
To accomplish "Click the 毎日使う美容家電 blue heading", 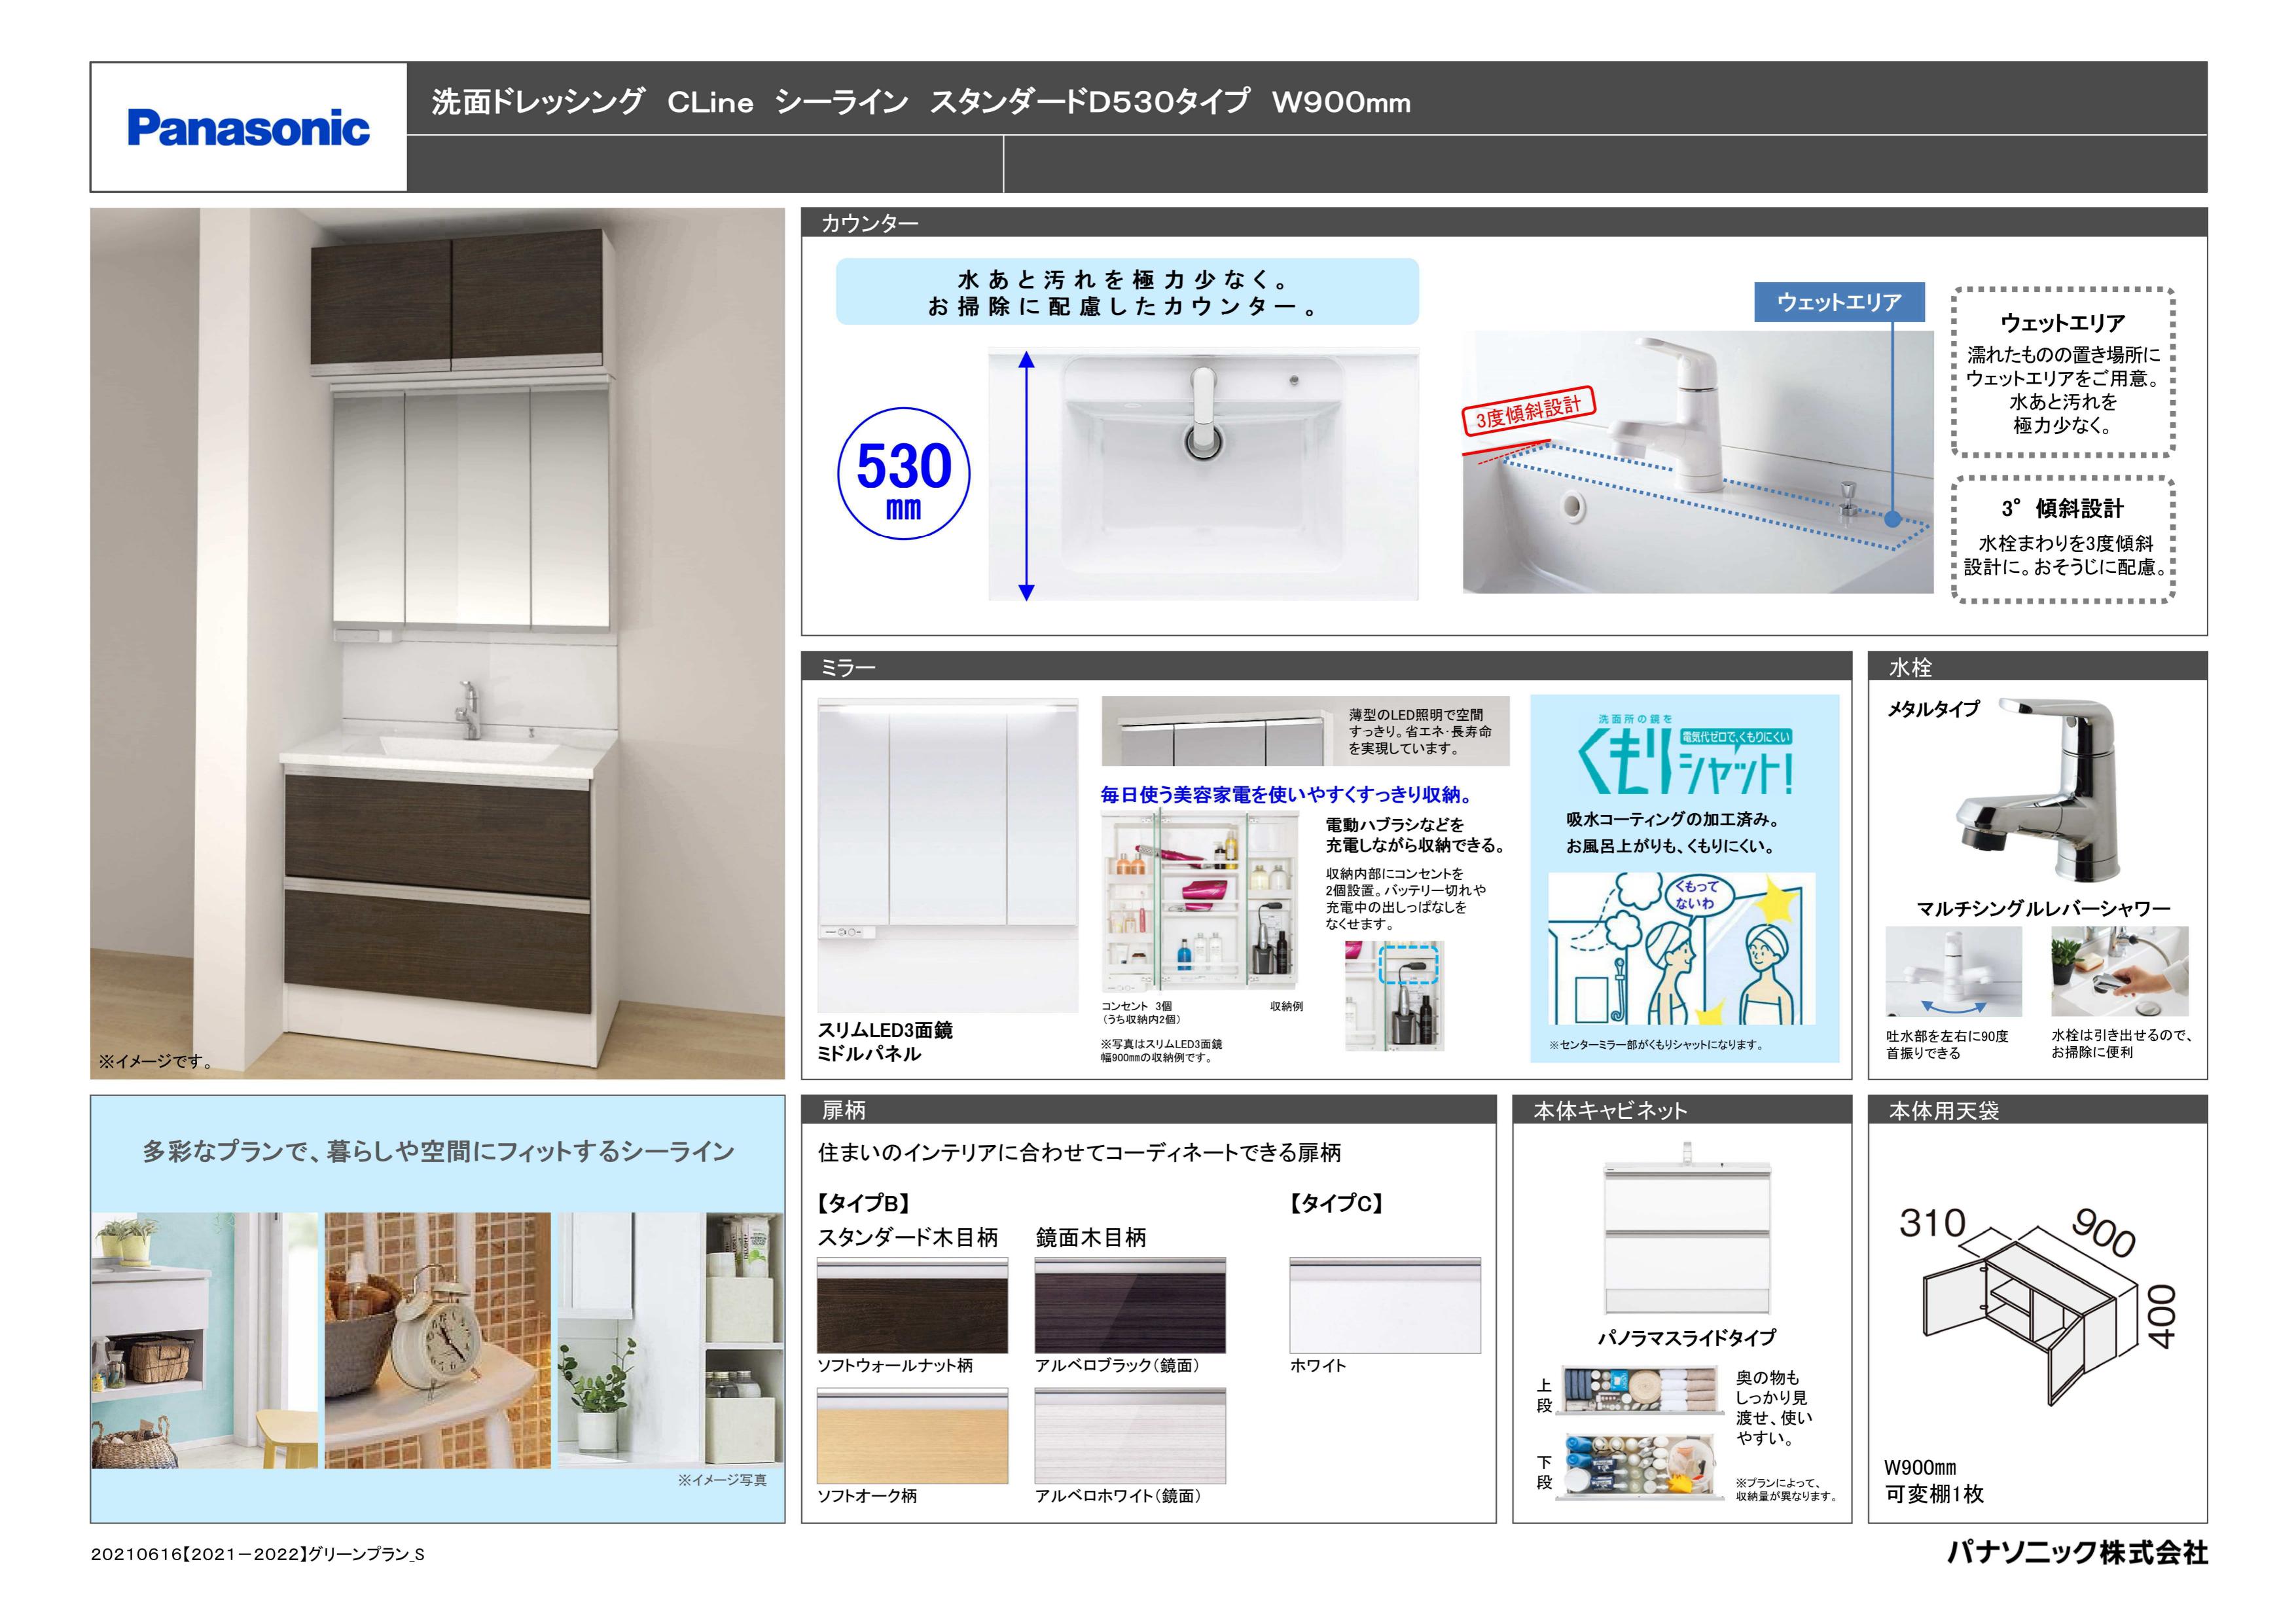I will [1288, 795].
